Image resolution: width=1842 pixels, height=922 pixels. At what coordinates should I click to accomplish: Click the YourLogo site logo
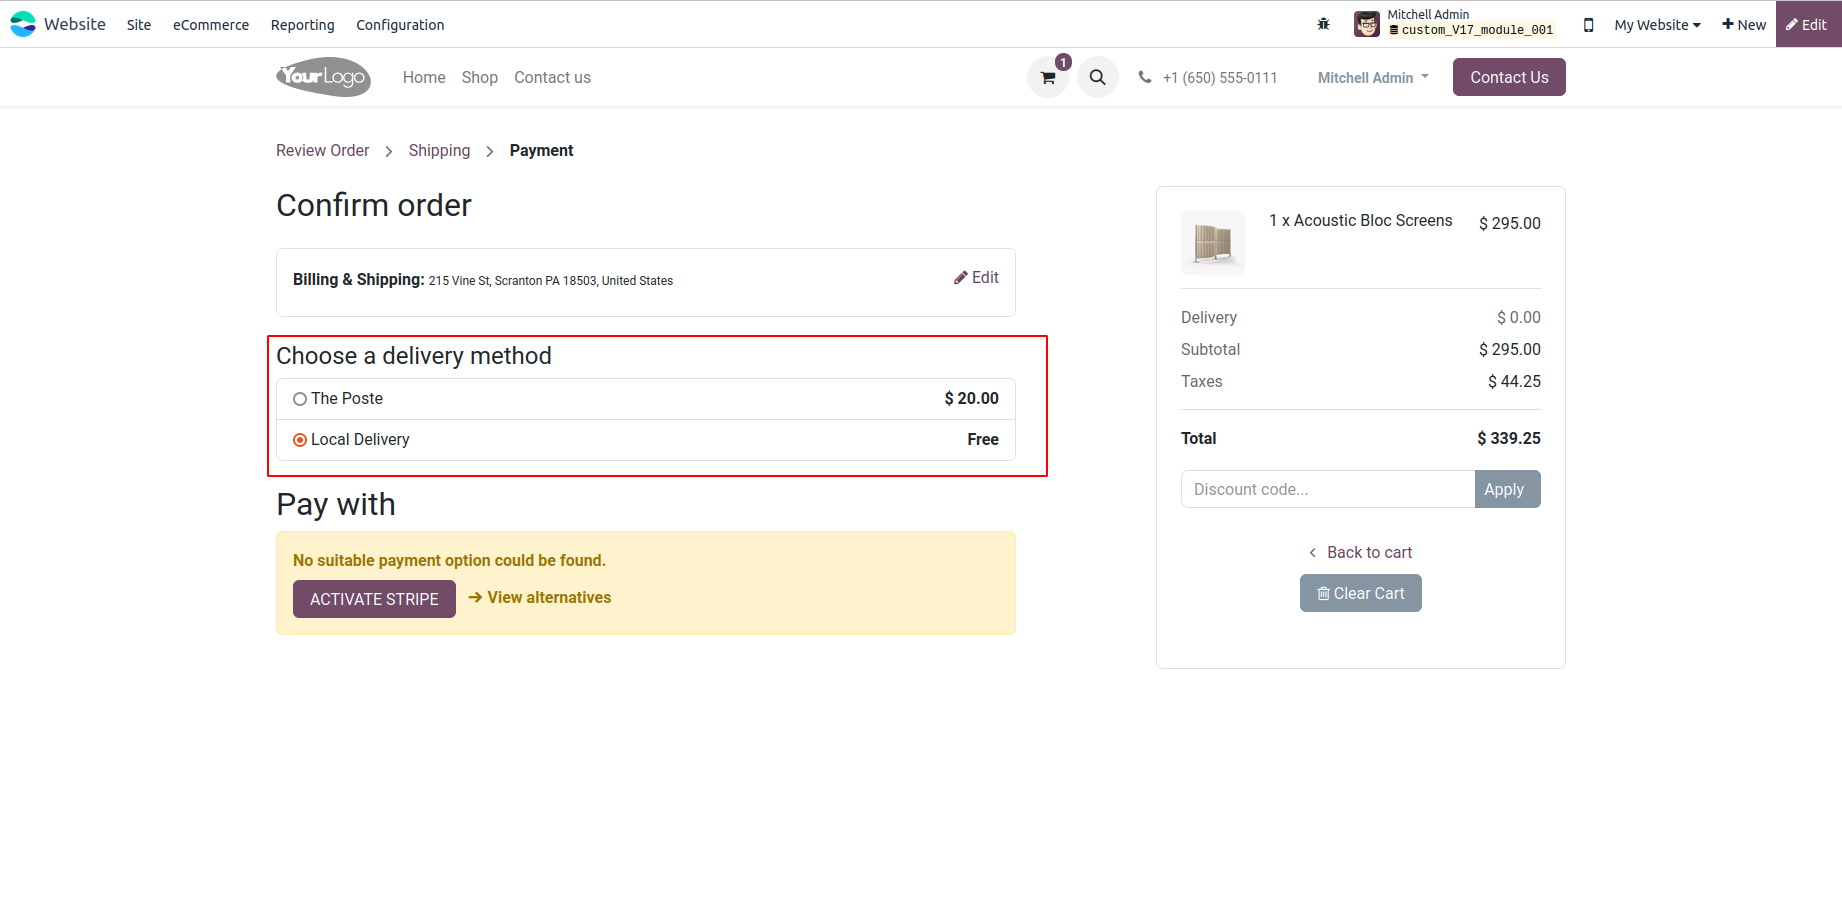coord(323,77)
